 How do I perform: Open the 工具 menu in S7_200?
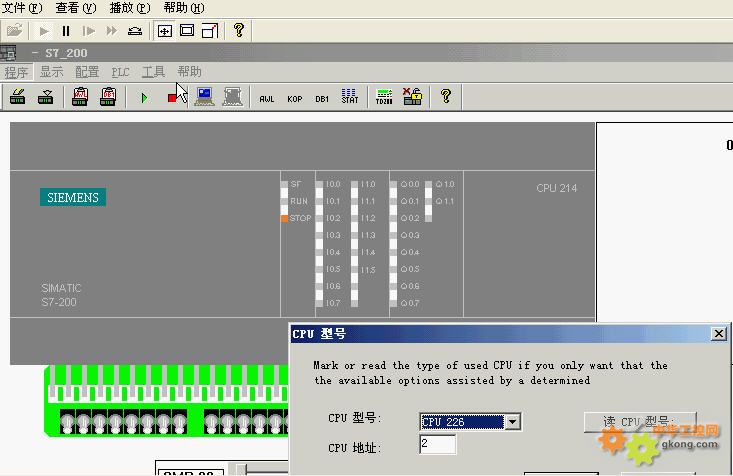pyautogui.click(x=153, y=72)
